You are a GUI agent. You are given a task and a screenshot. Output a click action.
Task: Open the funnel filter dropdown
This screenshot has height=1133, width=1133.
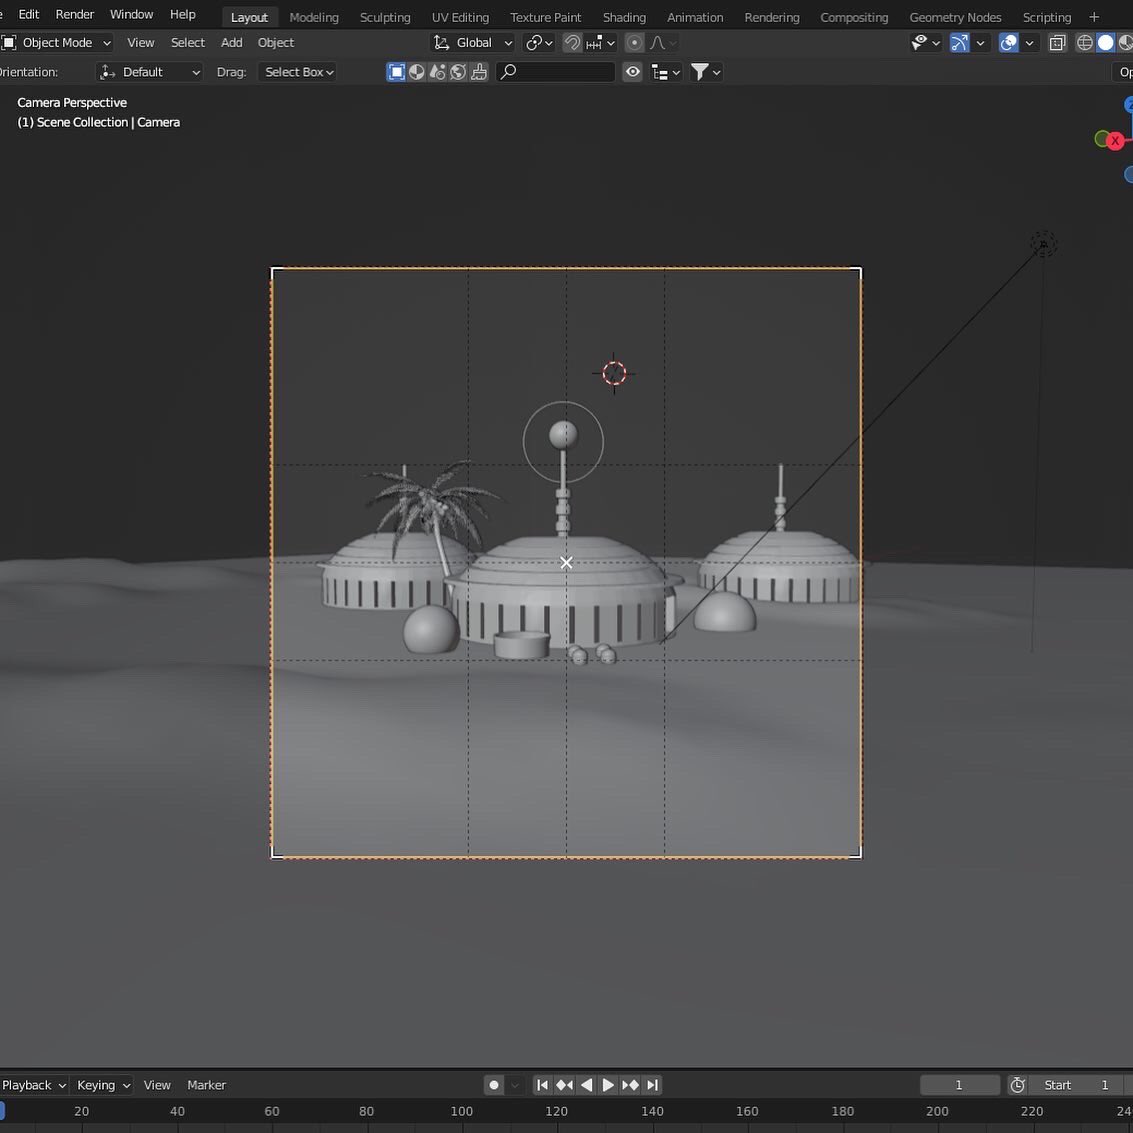pos(705,72)
